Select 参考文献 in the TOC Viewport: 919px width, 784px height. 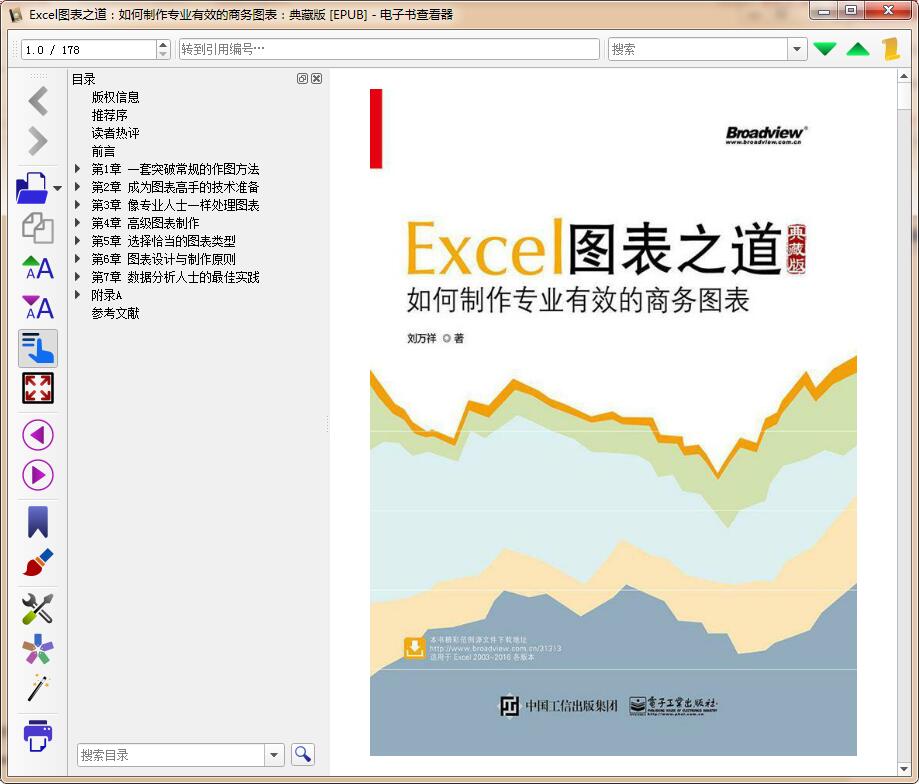point(115,313)
